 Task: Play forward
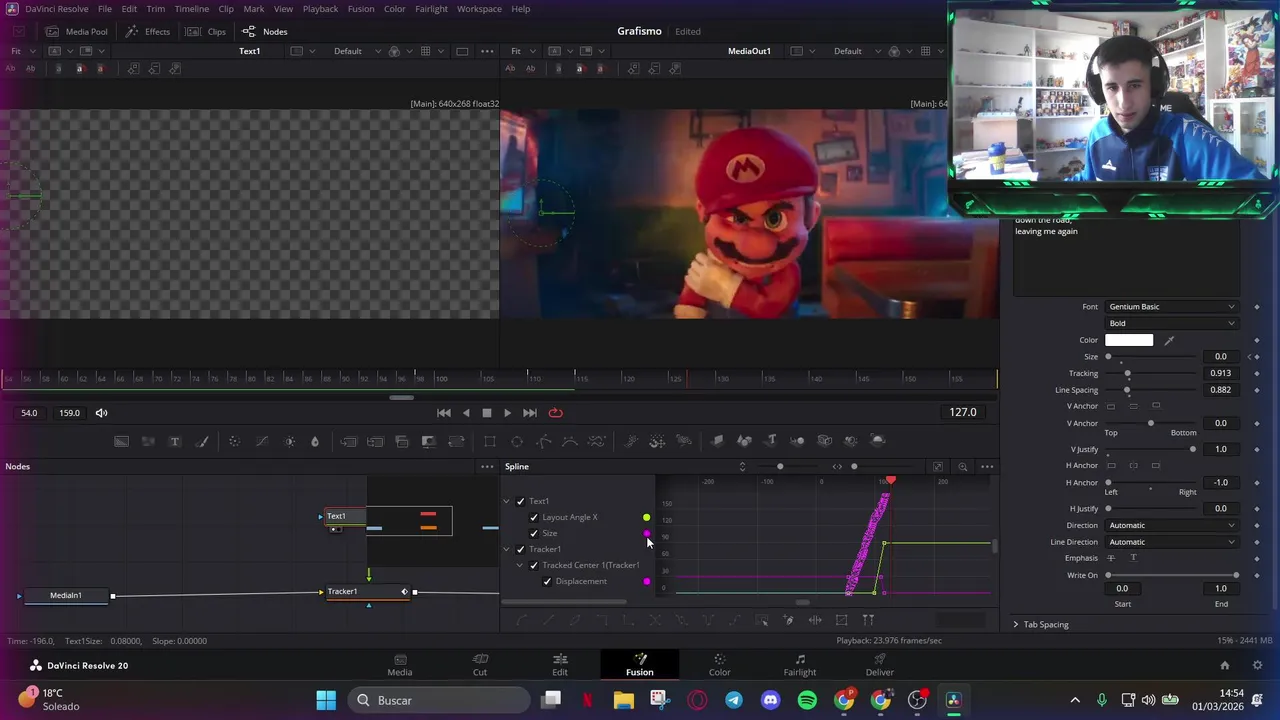tap(507, 413)
